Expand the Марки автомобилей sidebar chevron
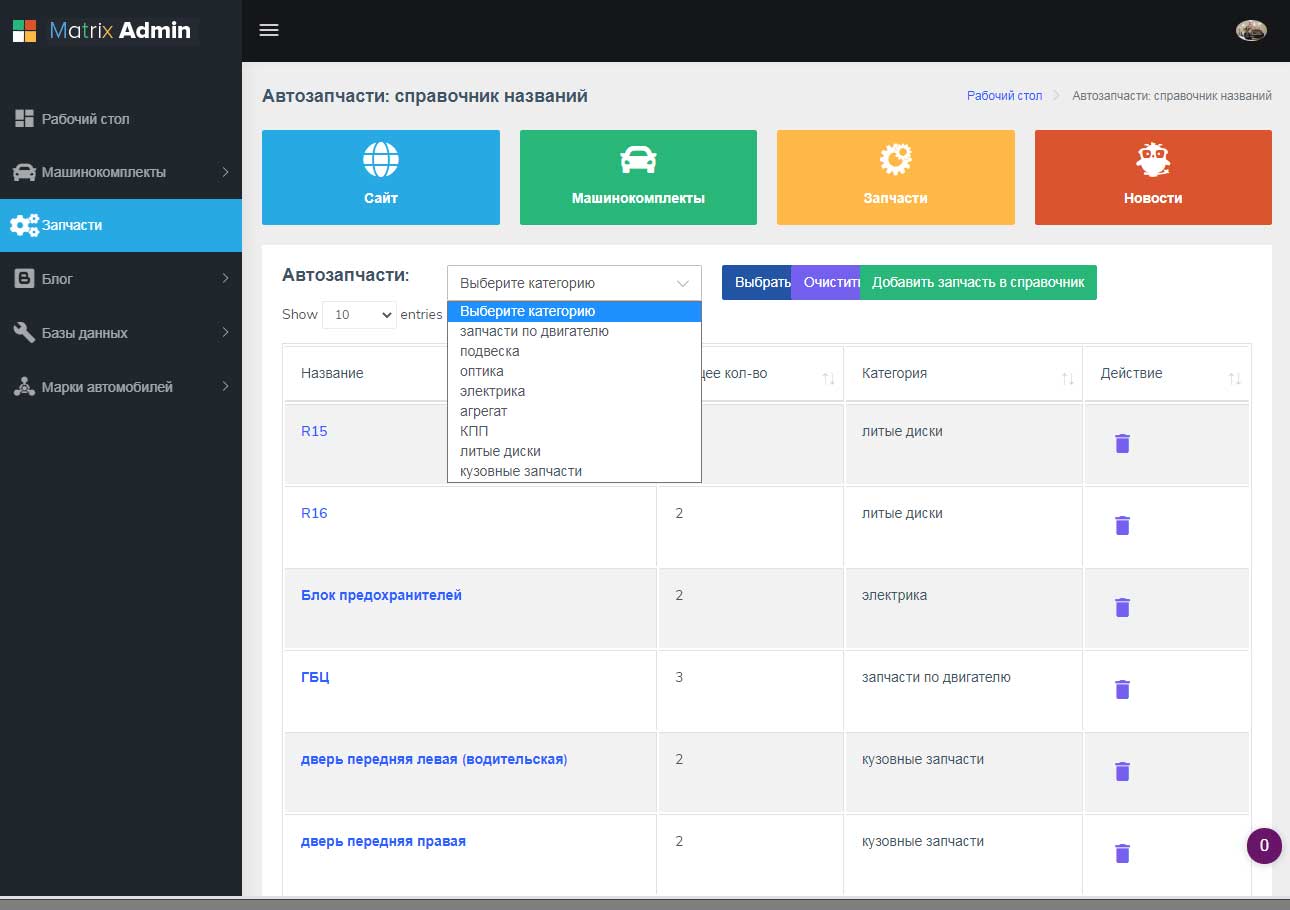The image size is (1290, 910). pos(225,386)
